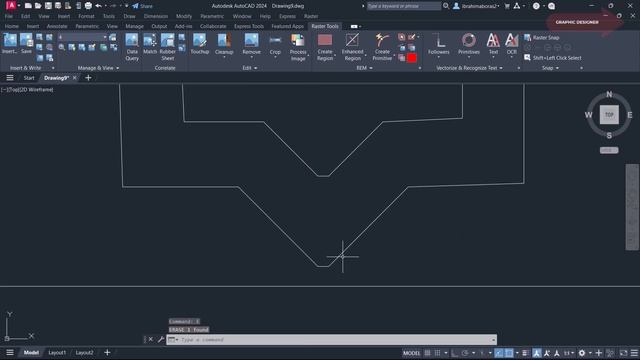This screenshot has width=640, height=360.
Task: Toggle snap mode in the status bar
Action: point(438,353)
